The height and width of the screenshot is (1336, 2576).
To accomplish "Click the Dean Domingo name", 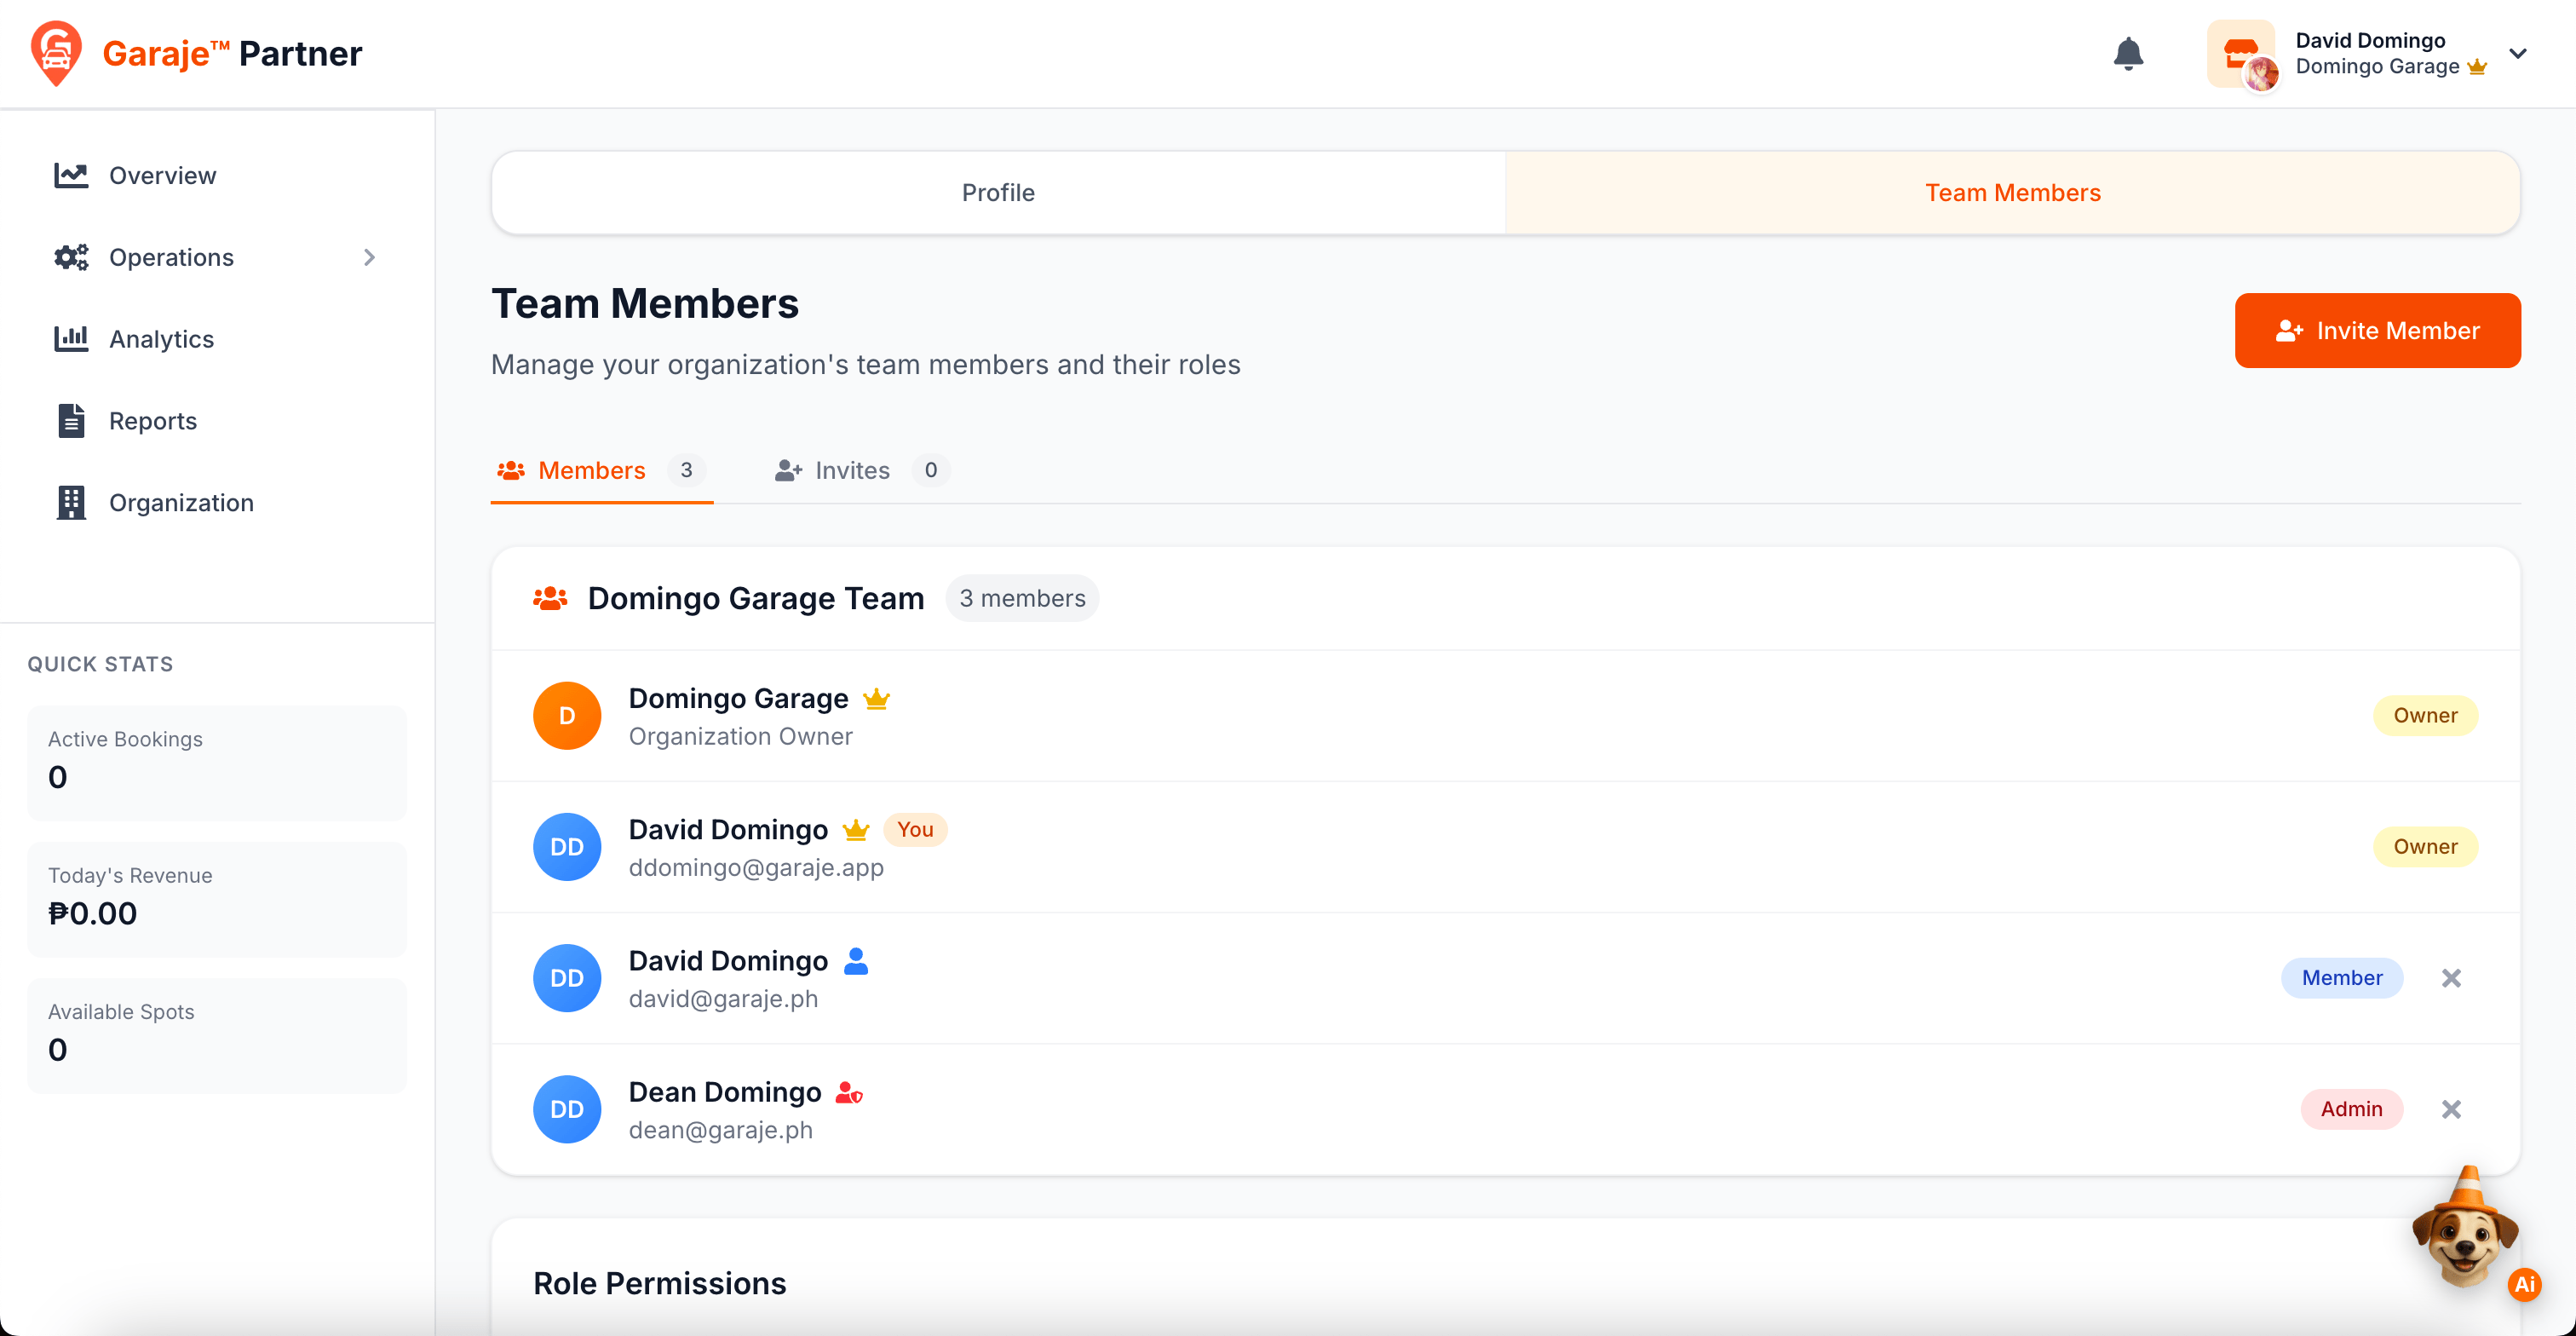I will click(x=724, y=1092).
